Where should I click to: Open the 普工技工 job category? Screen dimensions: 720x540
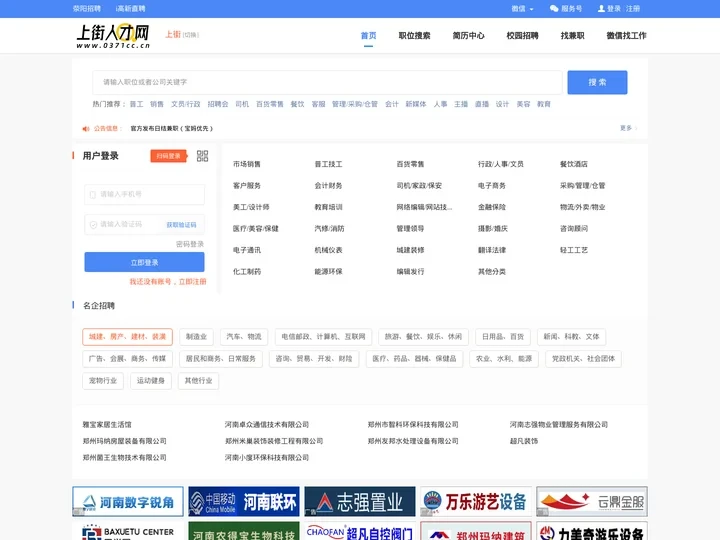pos(328,164)
